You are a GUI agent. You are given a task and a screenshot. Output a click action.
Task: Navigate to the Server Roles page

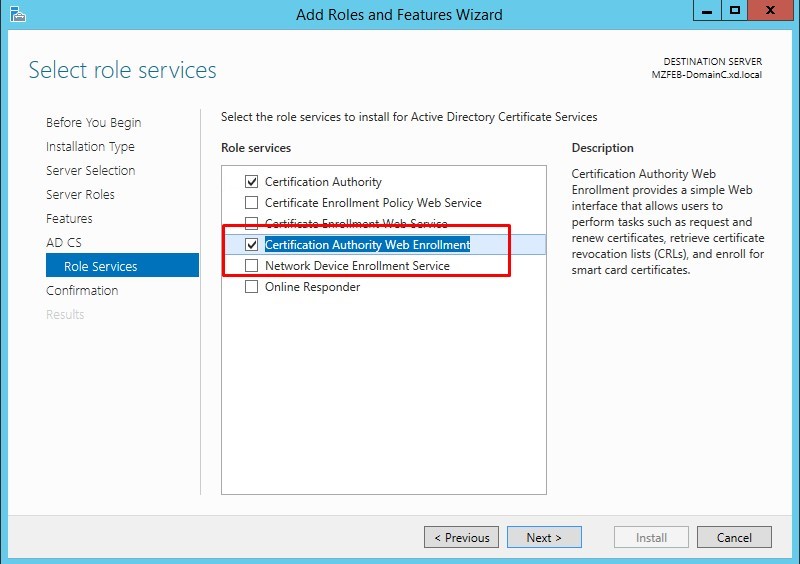click(80, 195)
